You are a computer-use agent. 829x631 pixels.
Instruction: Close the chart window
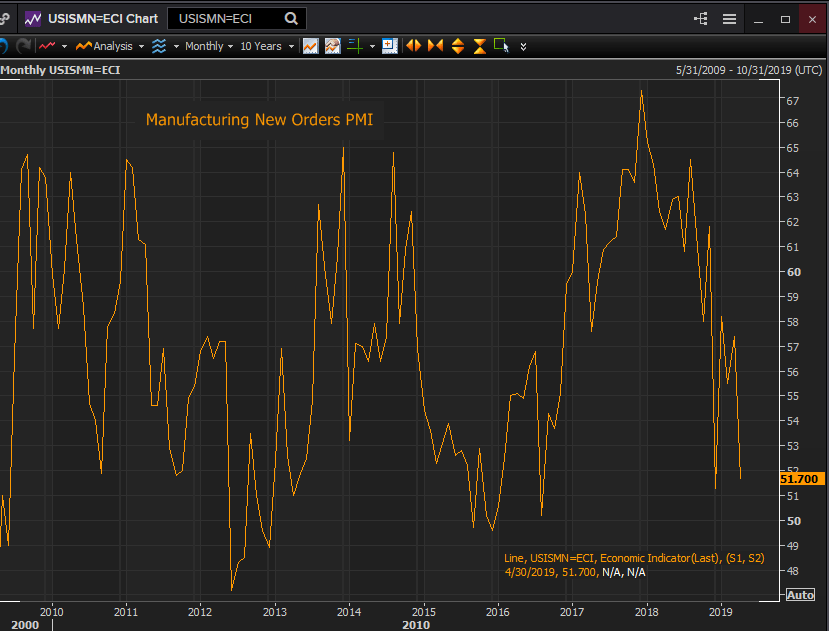(813, 20)
